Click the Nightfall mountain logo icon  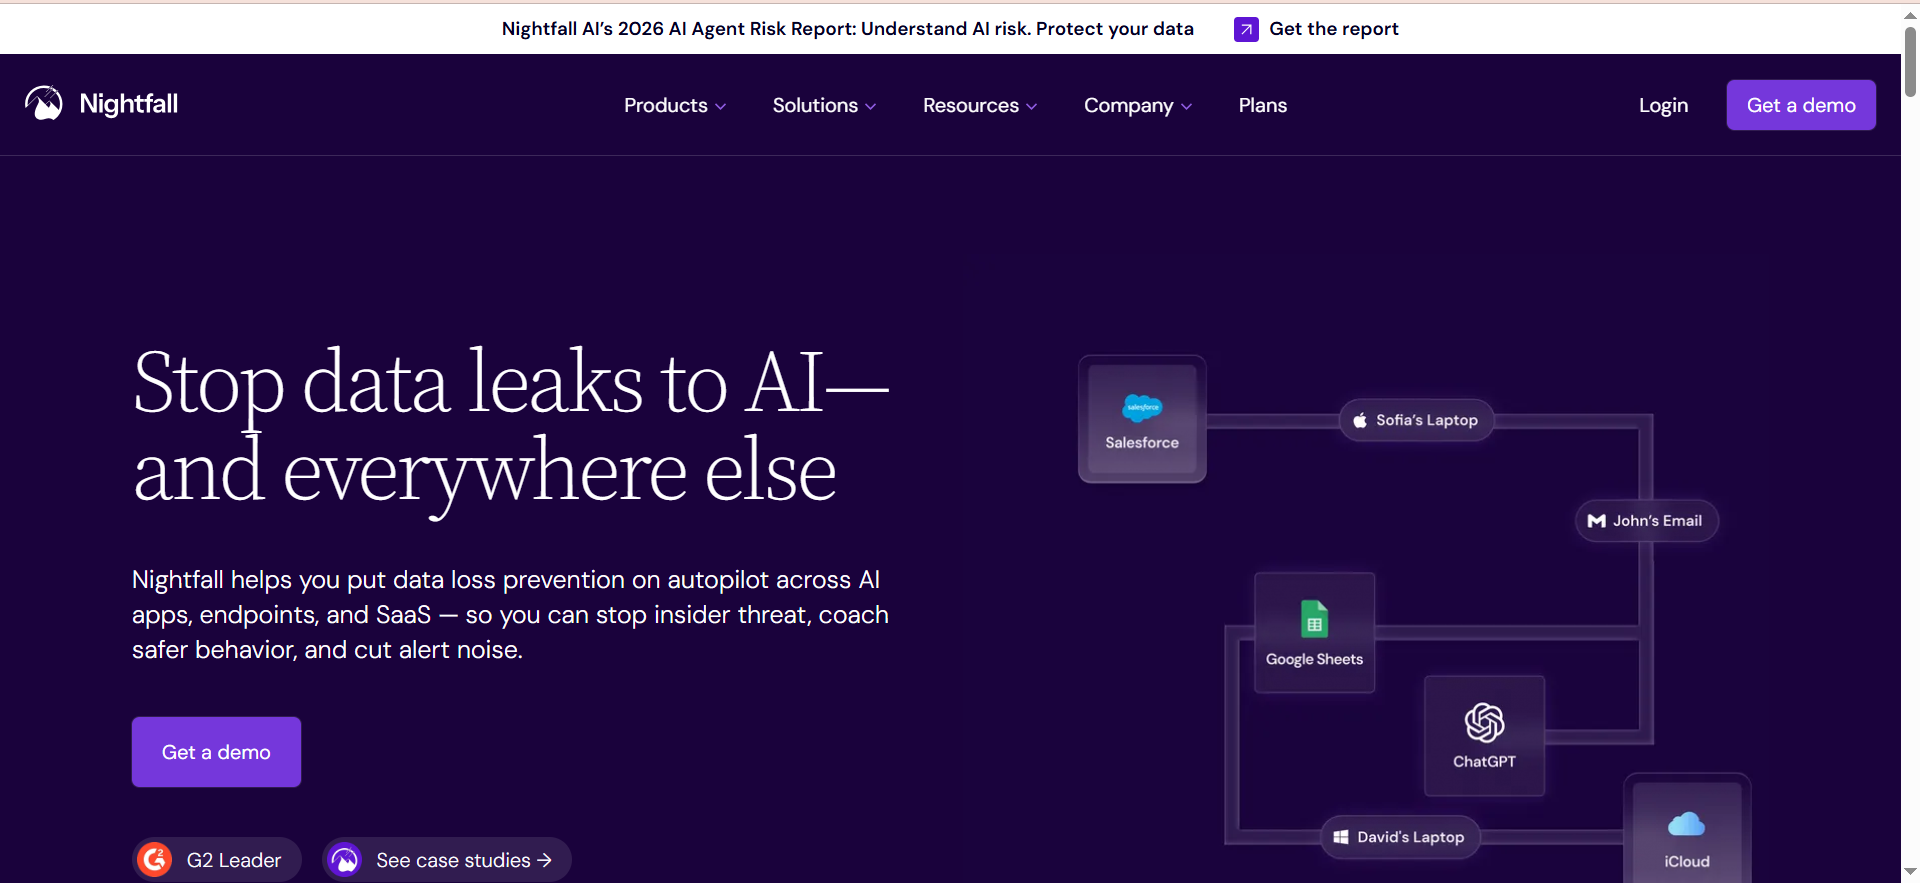[44, 103]
